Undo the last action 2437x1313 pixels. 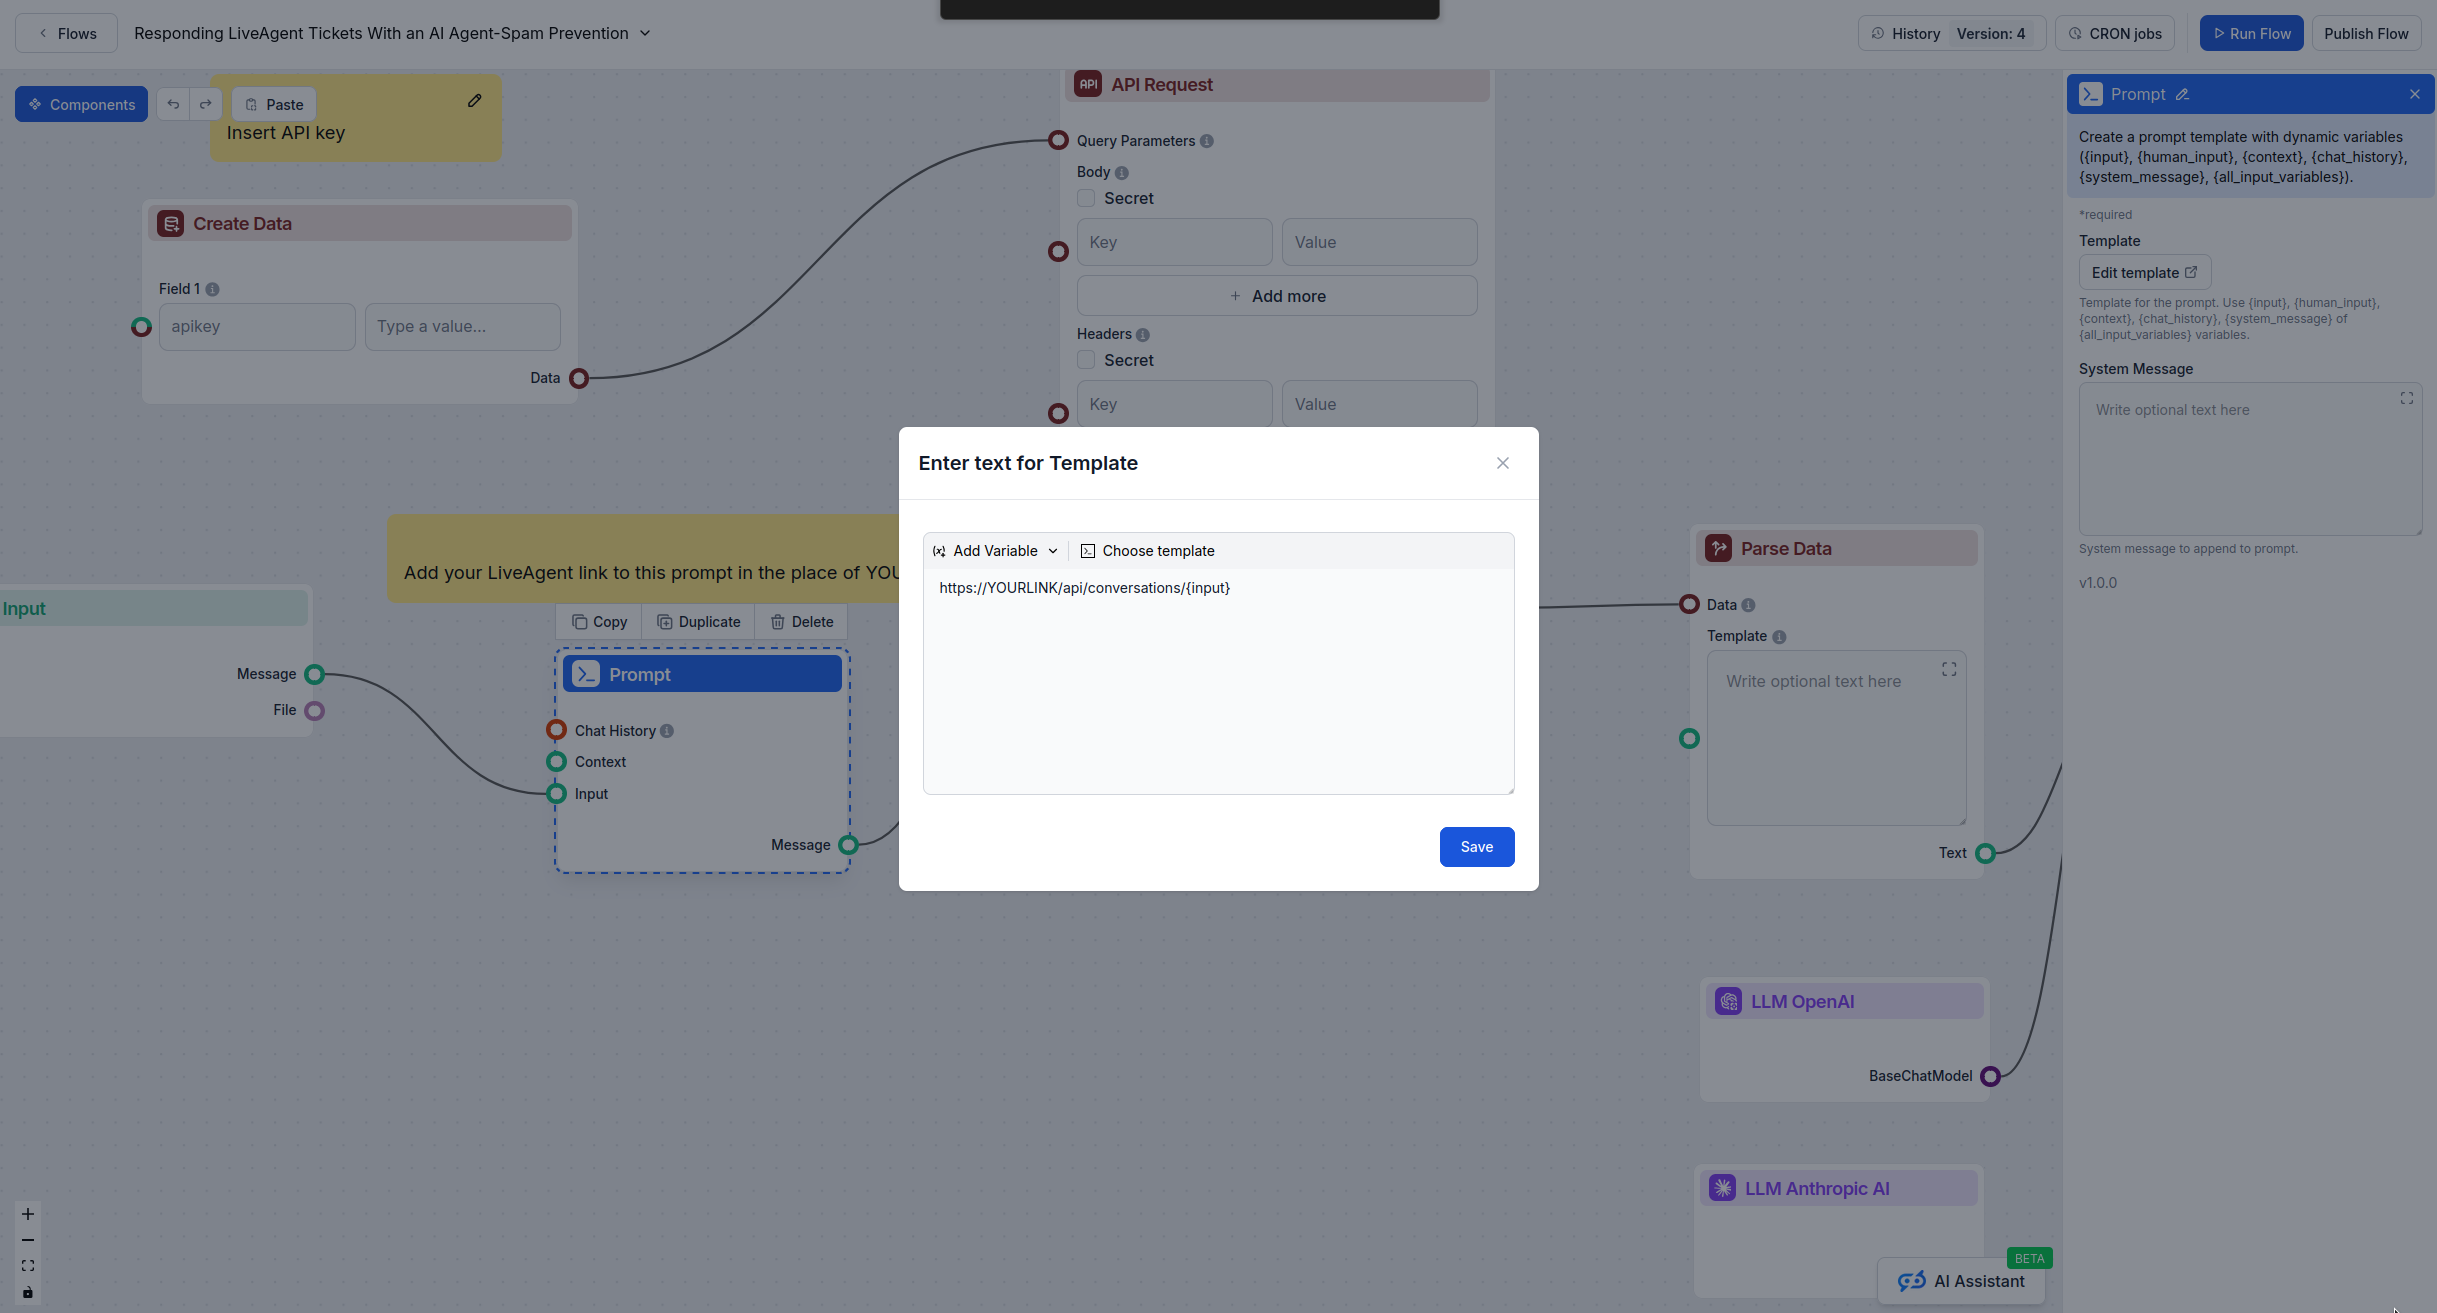point(172,103)
